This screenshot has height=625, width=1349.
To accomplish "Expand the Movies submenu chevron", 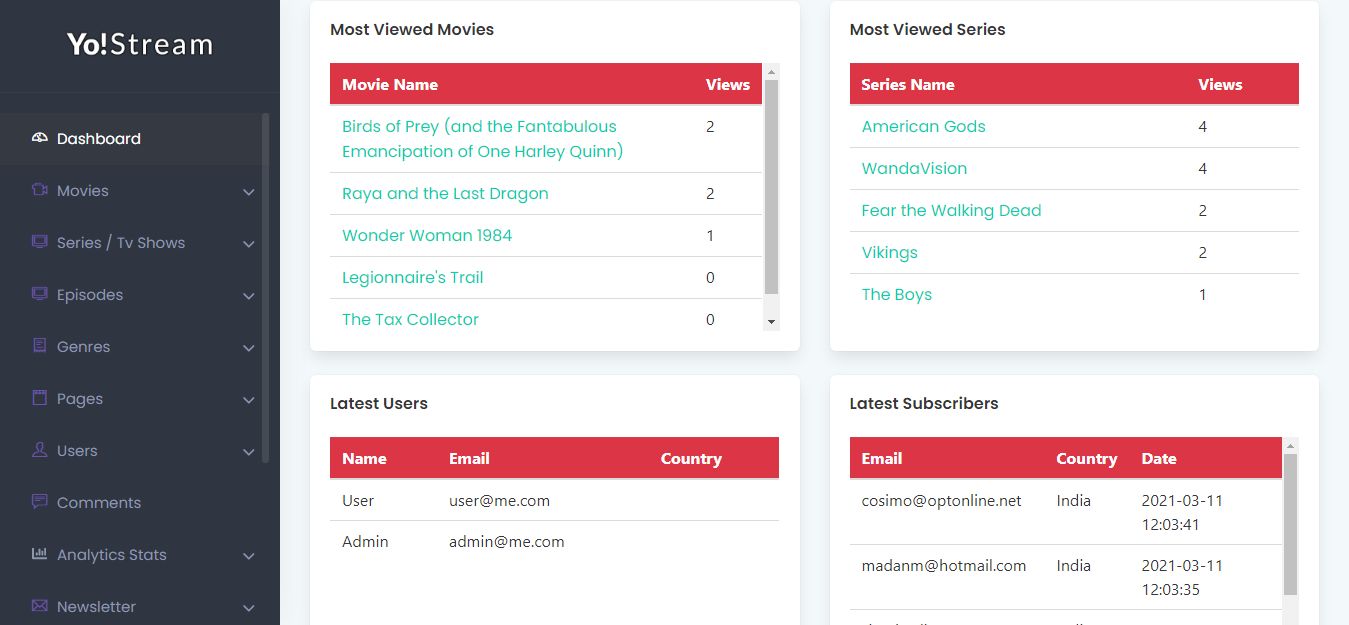I will (x=249, y=192).
